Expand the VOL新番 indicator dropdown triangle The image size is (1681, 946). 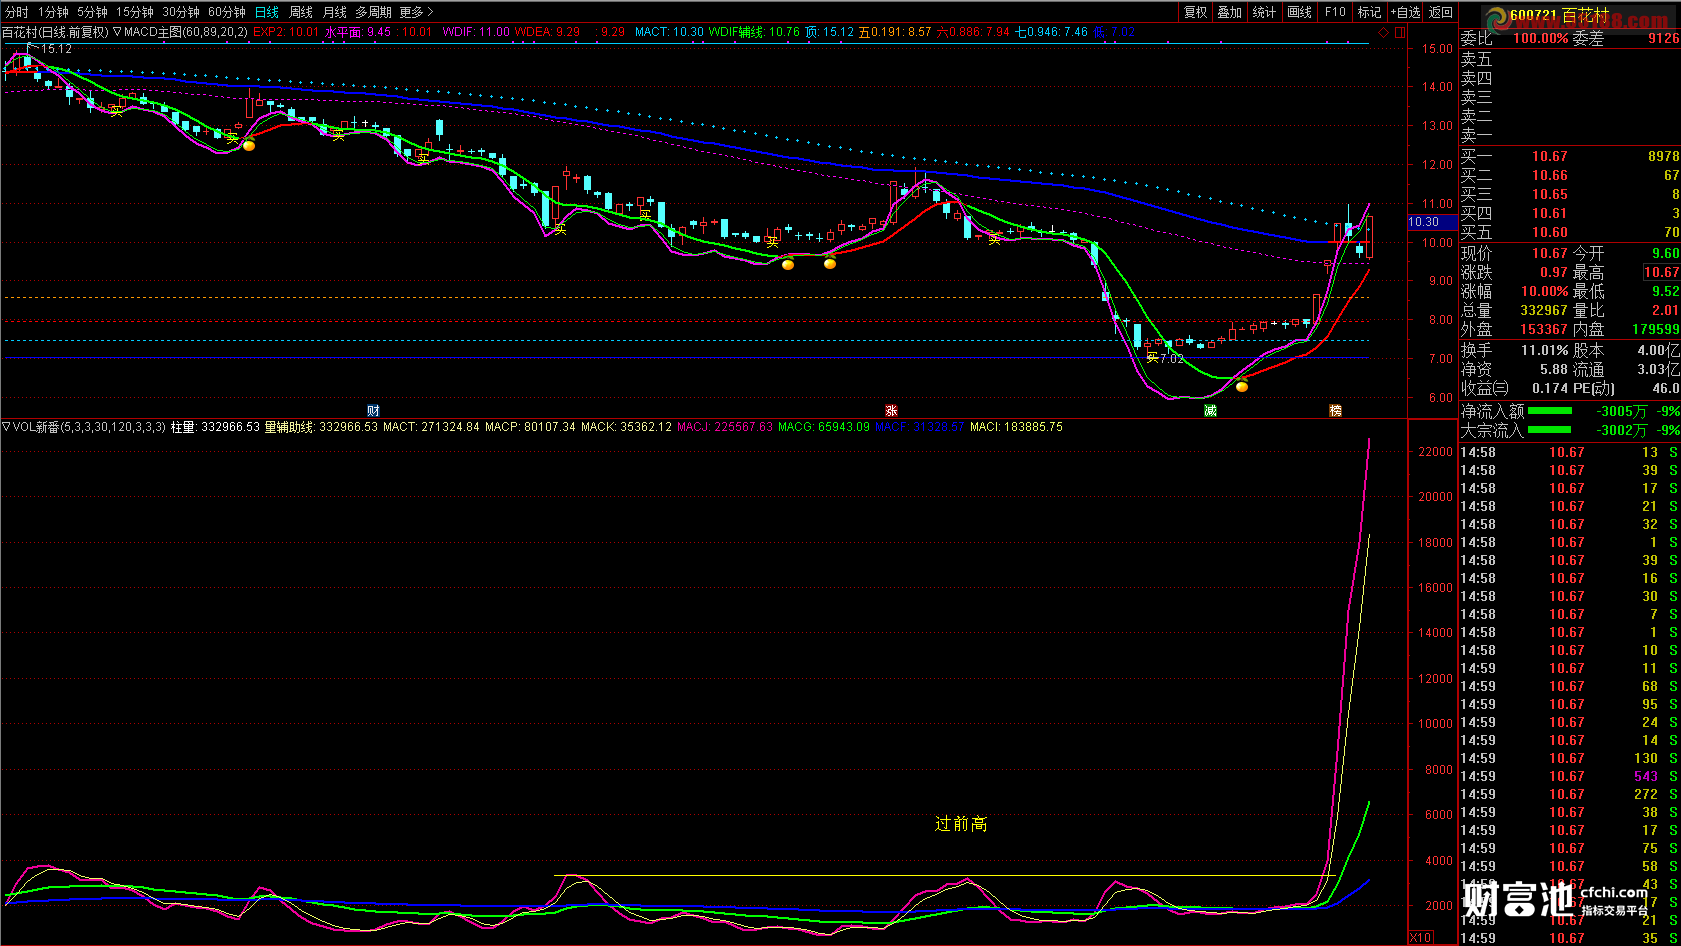click(6, 427)
